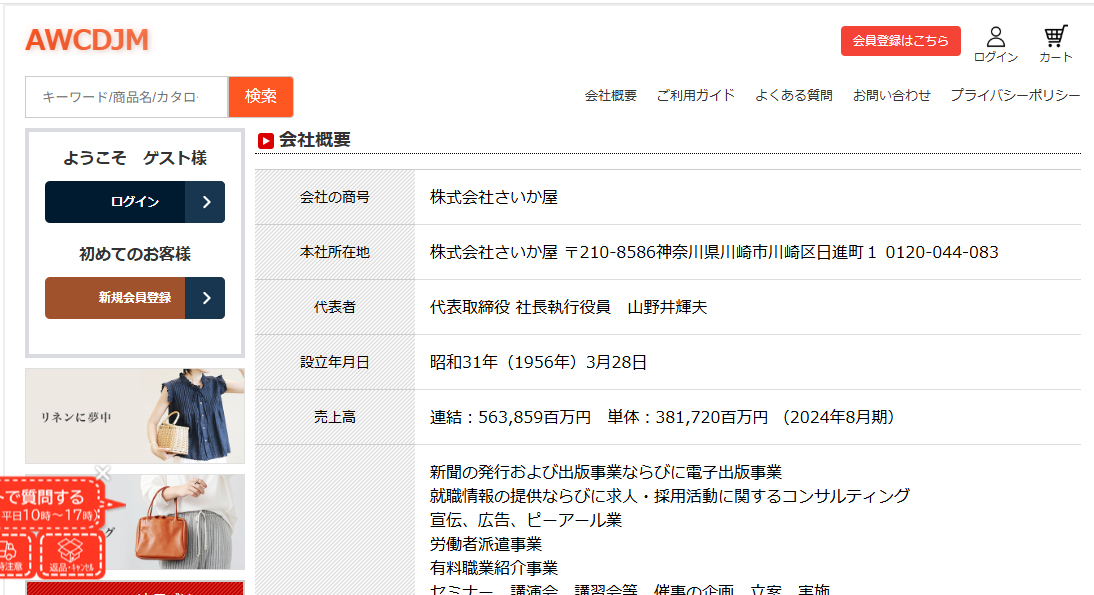
Task: Open the ご利用ガイド navigation link
Action: pyautogui.click(x=695, y=96)
